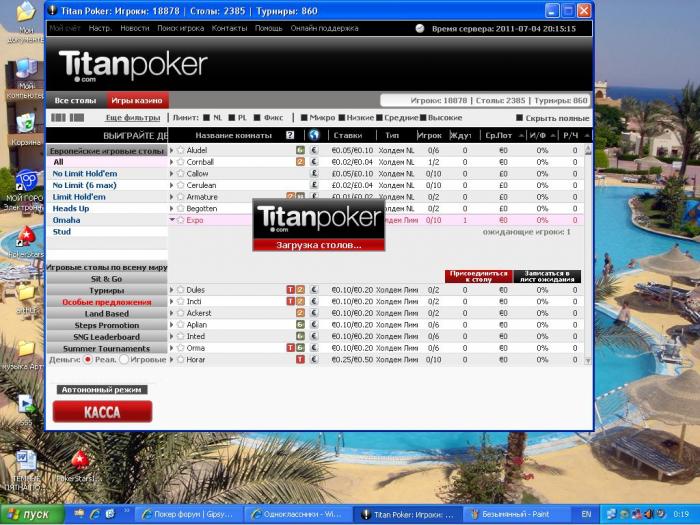Screen dimensions: 700x525
Task: Favorite the Aludel table star
Action: 181,150
